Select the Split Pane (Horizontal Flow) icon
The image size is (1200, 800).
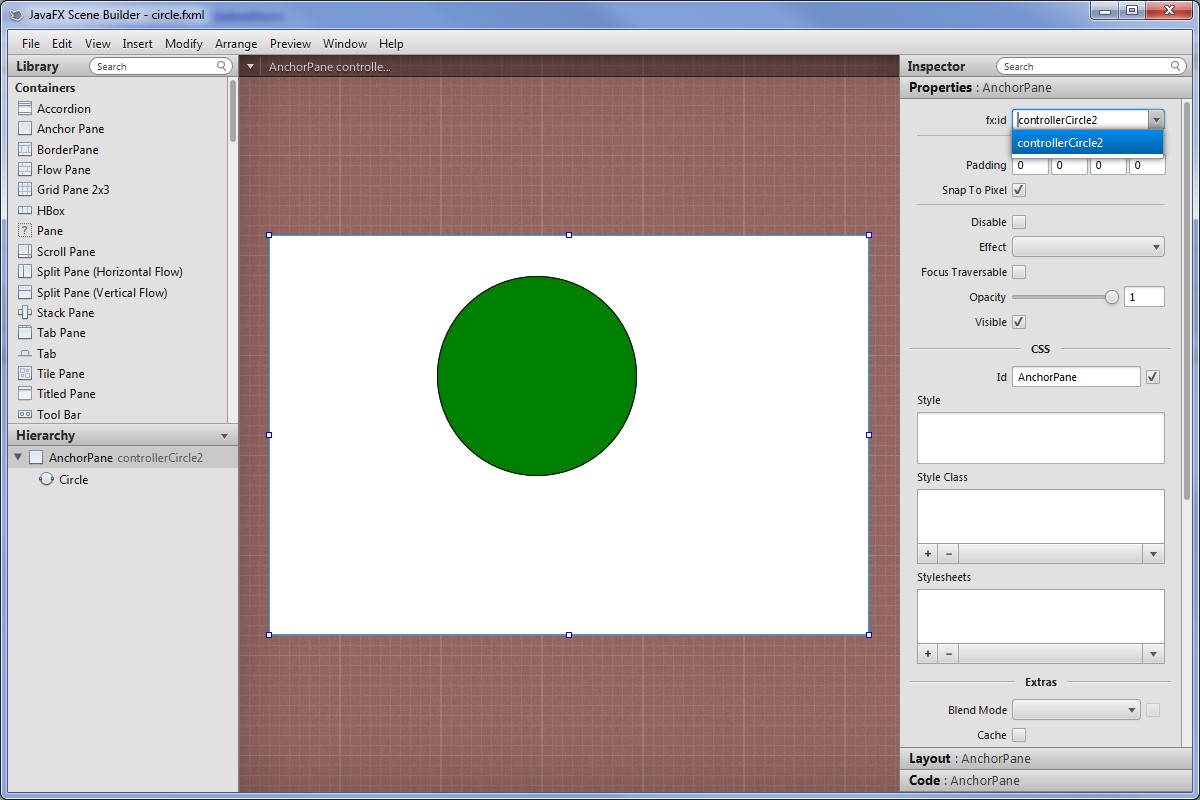(x=25, y=272)
